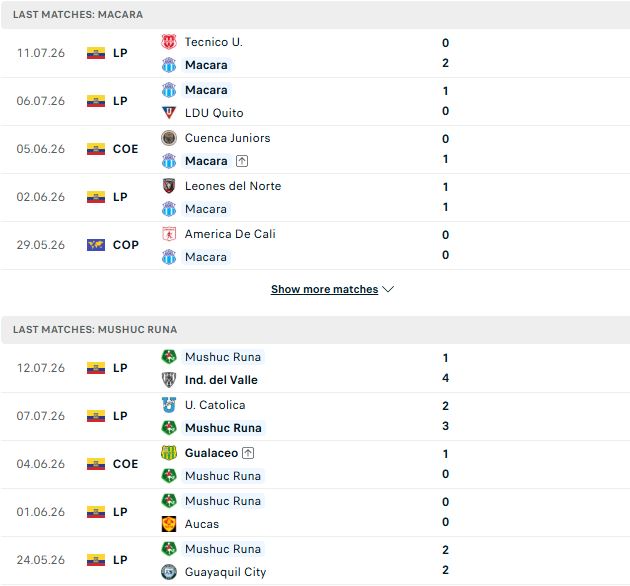The height and width of the screenshot is (586, 630).
Task: Click the U. Catolica team crest
Action: [x=169, y=405]
